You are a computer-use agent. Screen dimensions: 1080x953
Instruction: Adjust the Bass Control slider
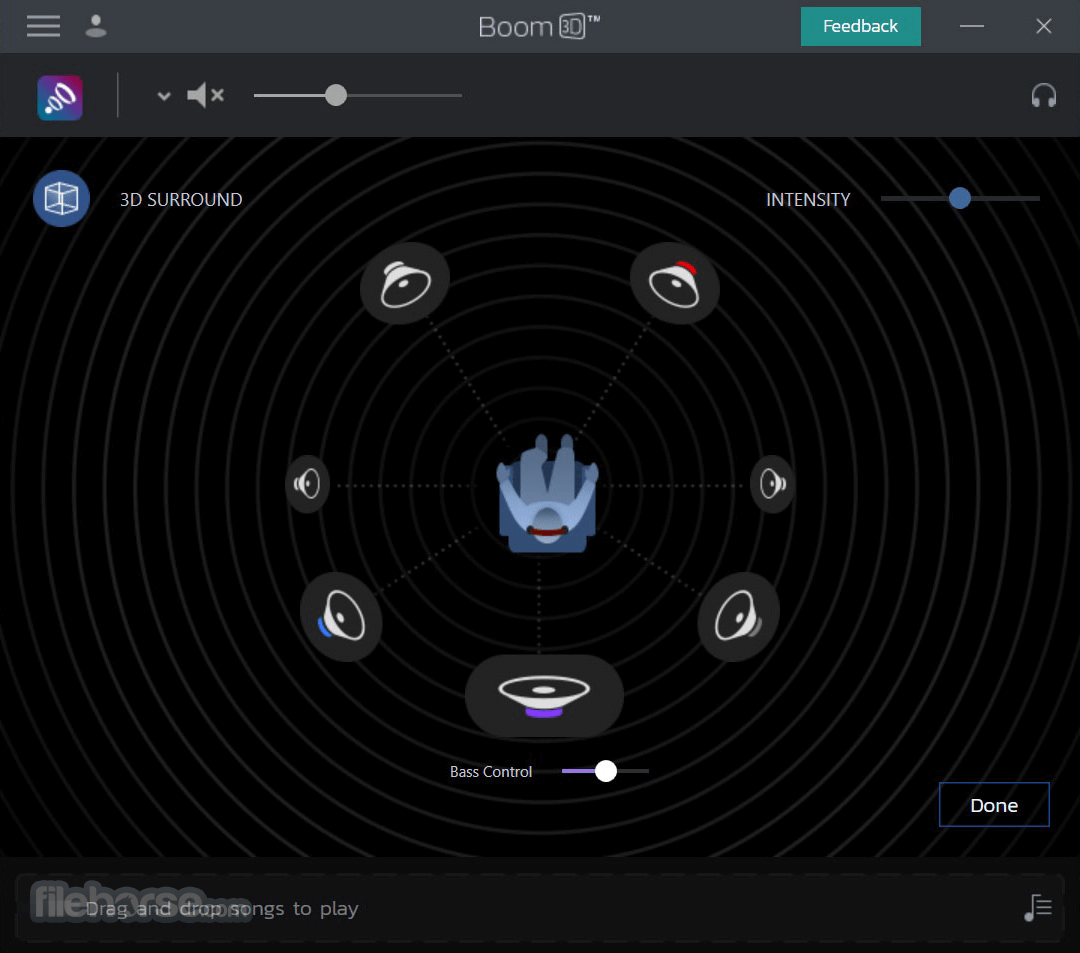pyautogui.click(x=605, y=771)
